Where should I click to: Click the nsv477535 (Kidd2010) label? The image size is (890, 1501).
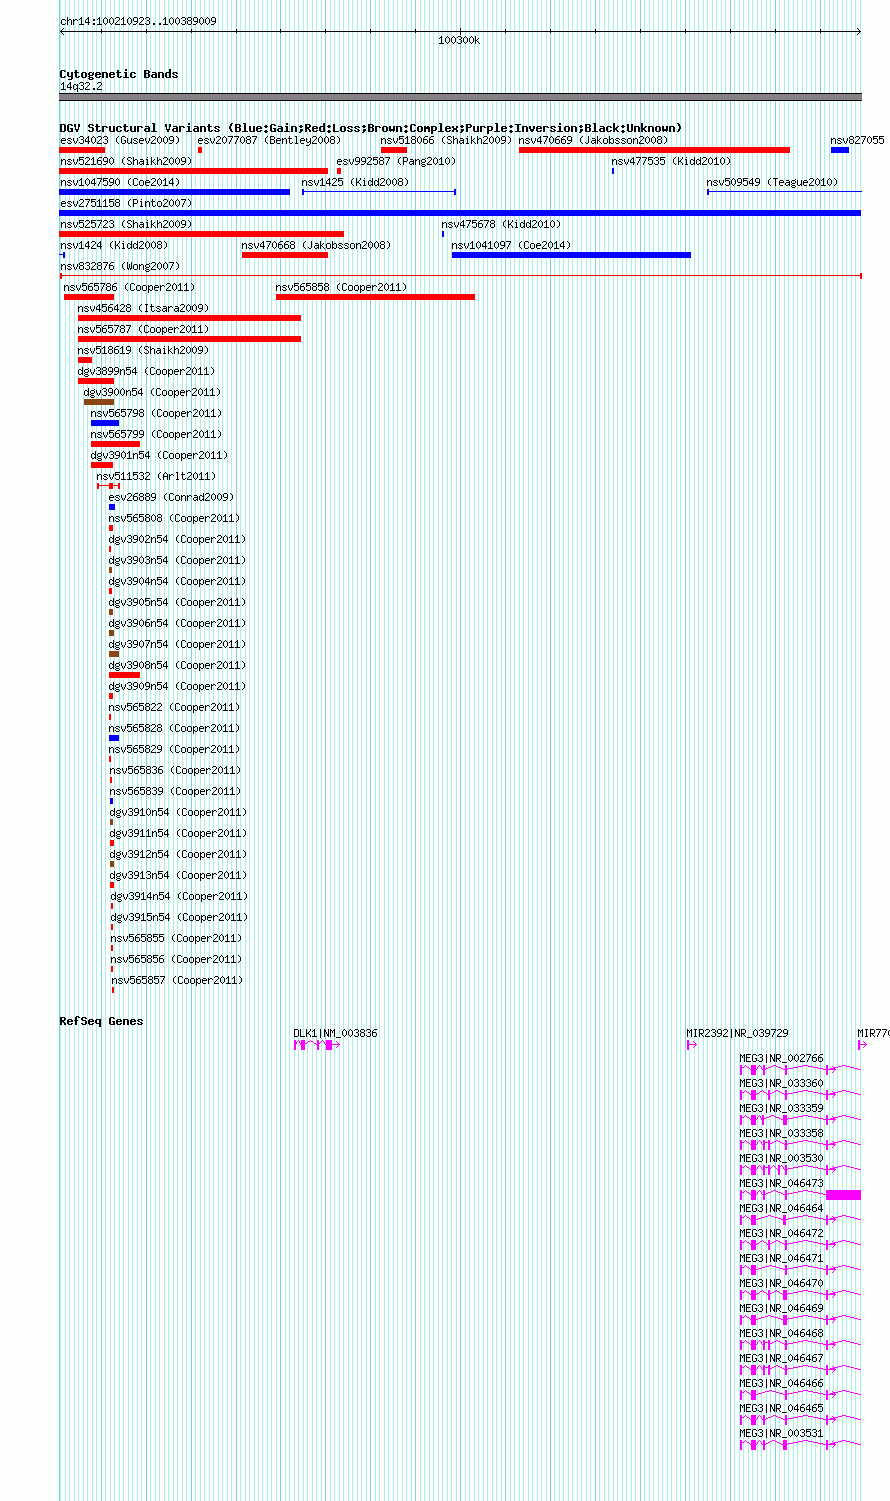tap(672, 161)
